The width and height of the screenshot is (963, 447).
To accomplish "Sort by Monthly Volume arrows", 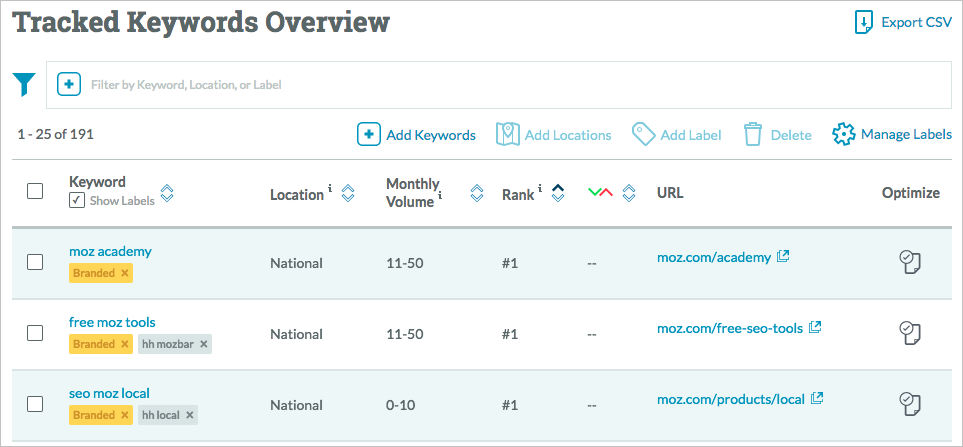I will pyautogui.click(x=477, y=193).
